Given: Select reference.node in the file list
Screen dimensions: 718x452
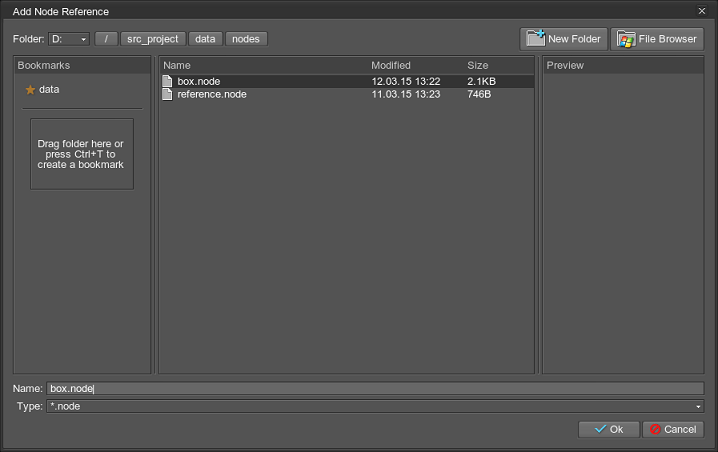Looking at the screenshot, I should (212, 94).
